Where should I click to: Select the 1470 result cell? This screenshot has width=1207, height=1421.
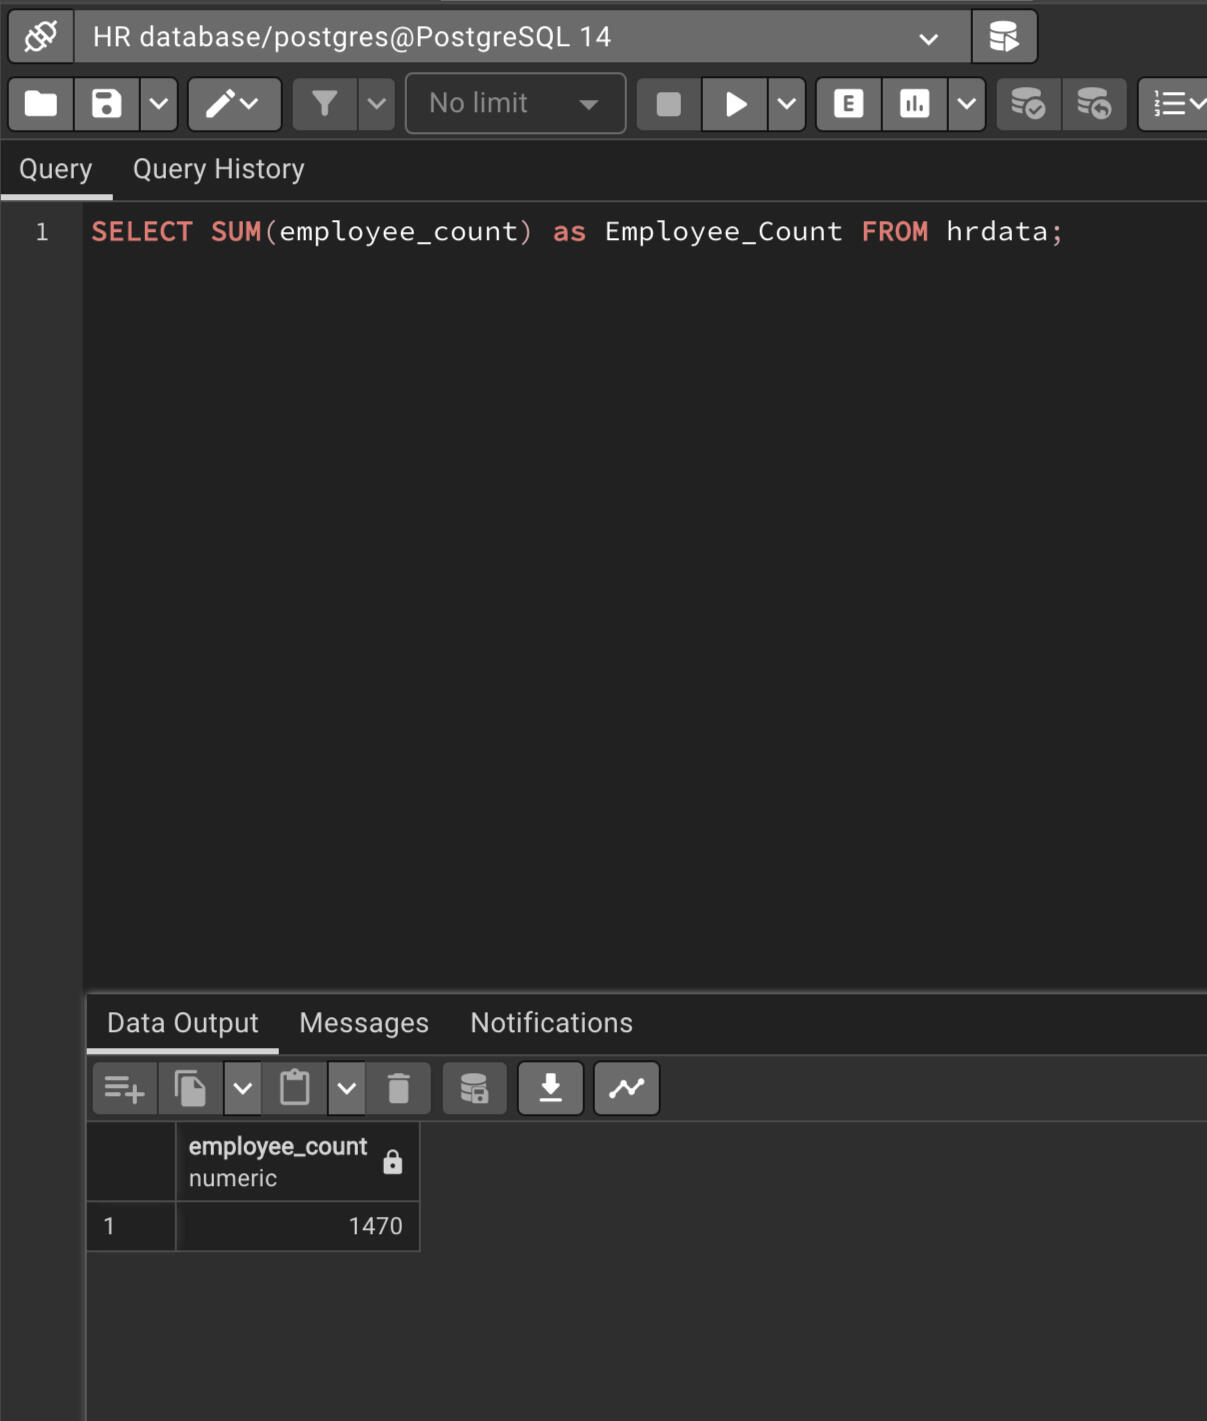[297, 1226]
